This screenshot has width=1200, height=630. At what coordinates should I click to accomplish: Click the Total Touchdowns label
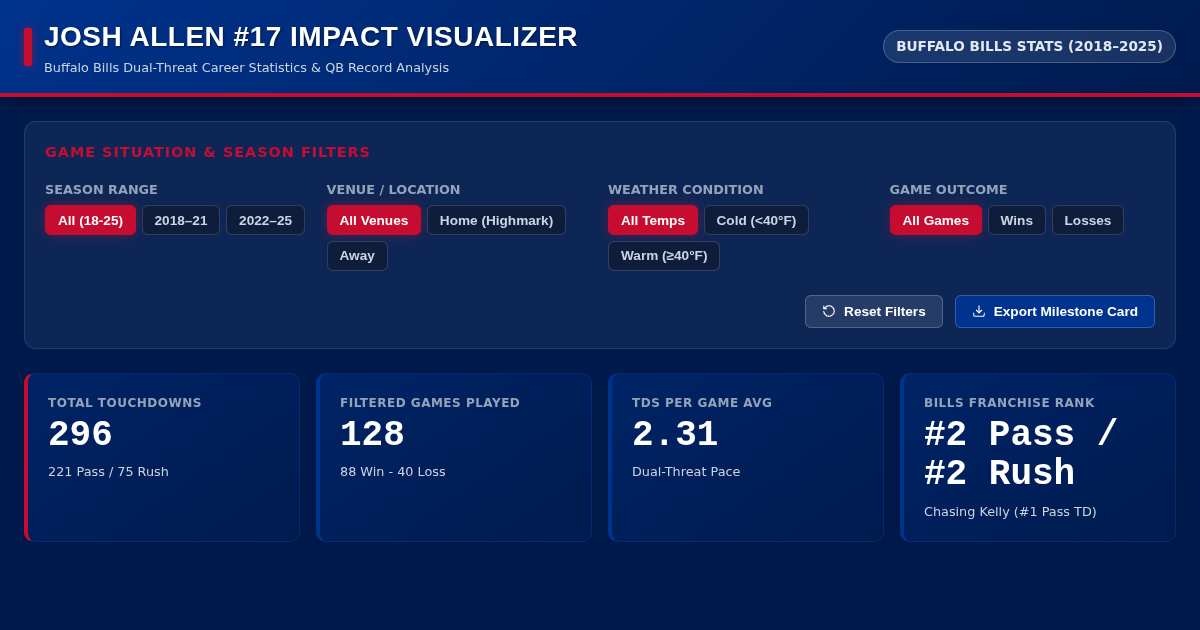click(x=125, y=403)
